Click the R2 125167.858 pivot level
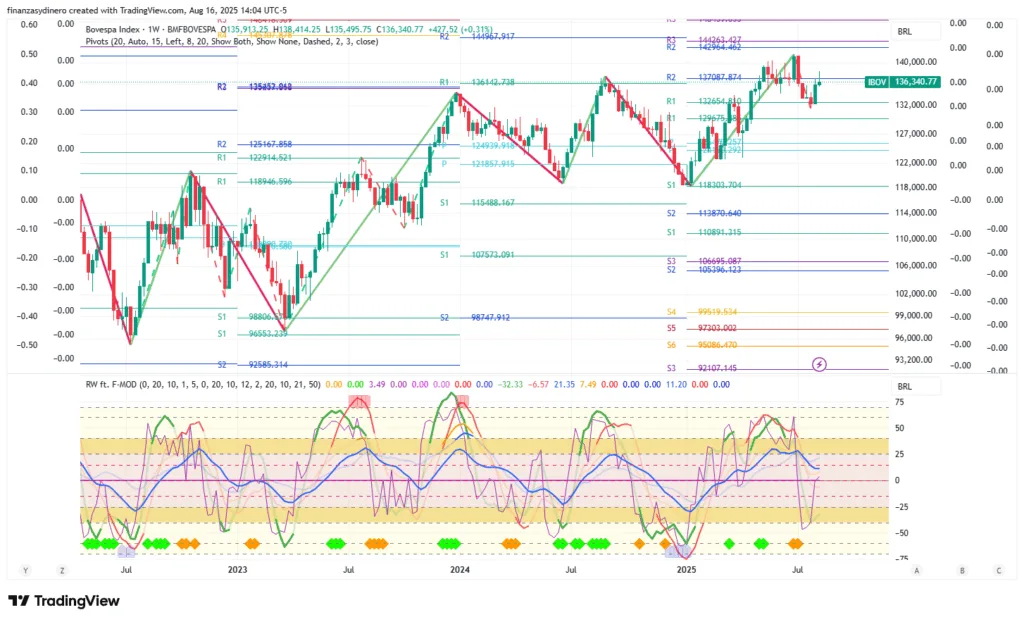The height and width of the screenshot is (622, 1024). click(255, 144)
